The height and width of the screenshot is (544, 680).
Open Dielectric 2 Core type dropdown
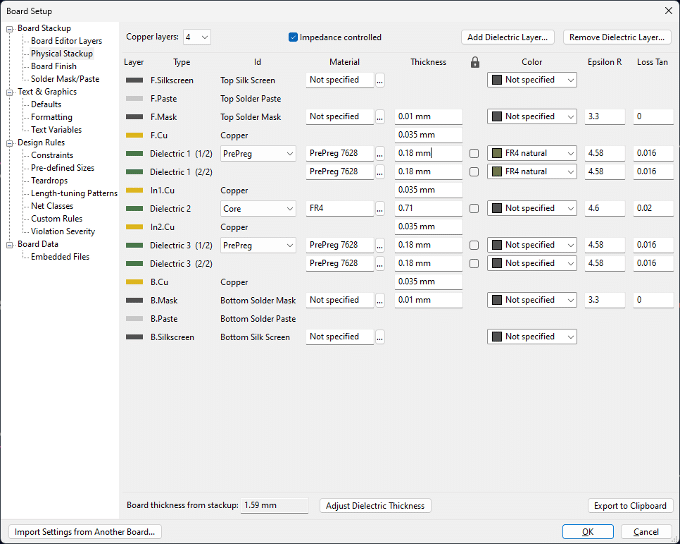click(x=258, y=209)
